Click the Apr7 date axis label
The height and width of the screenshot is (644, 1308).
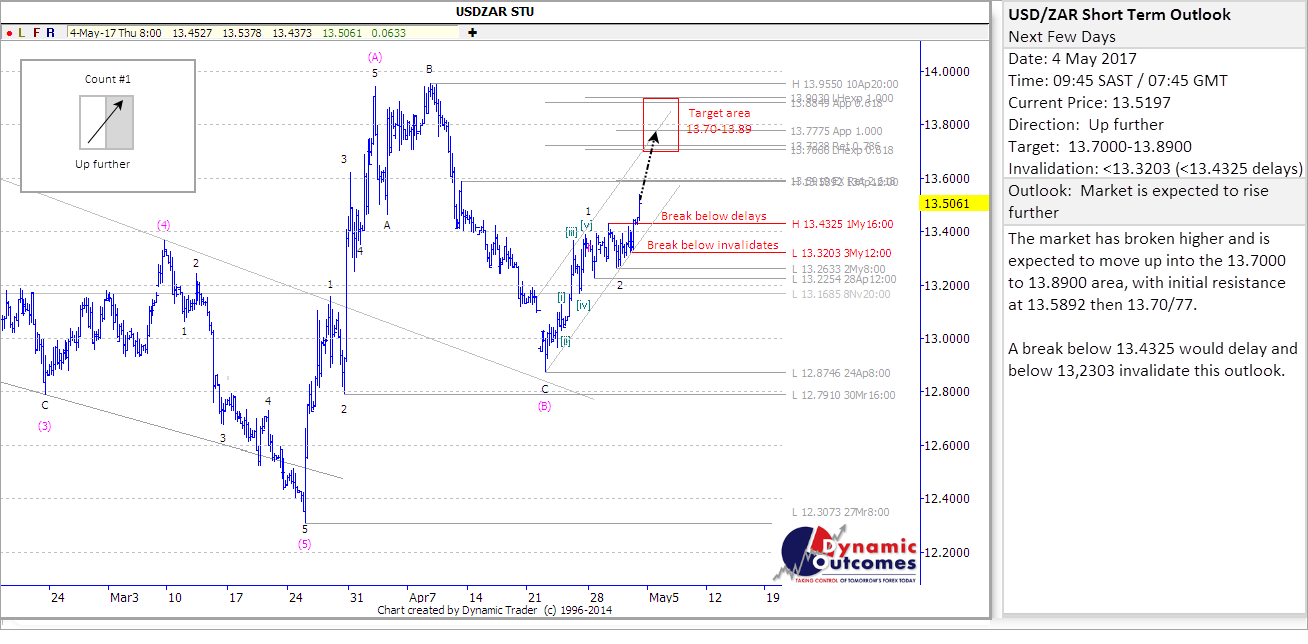point(422,597)
